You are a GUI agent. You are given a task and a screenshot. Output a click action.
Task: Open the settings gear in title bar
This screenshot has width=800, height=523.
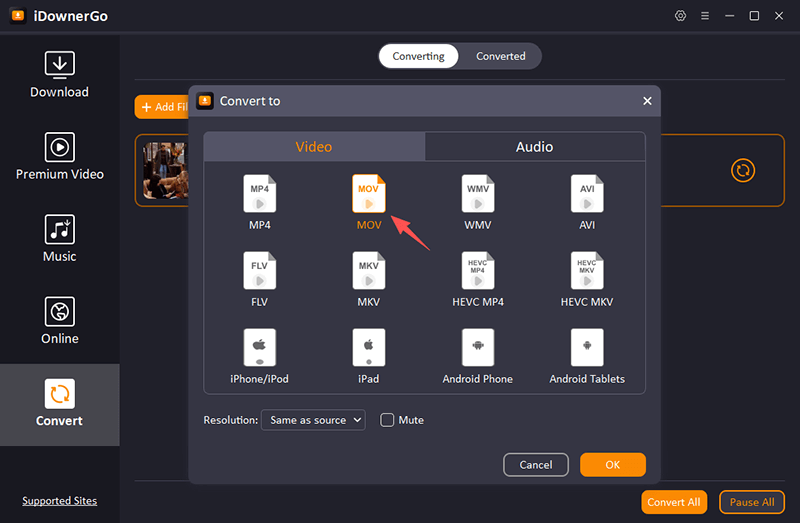click(x=681, y=16)
